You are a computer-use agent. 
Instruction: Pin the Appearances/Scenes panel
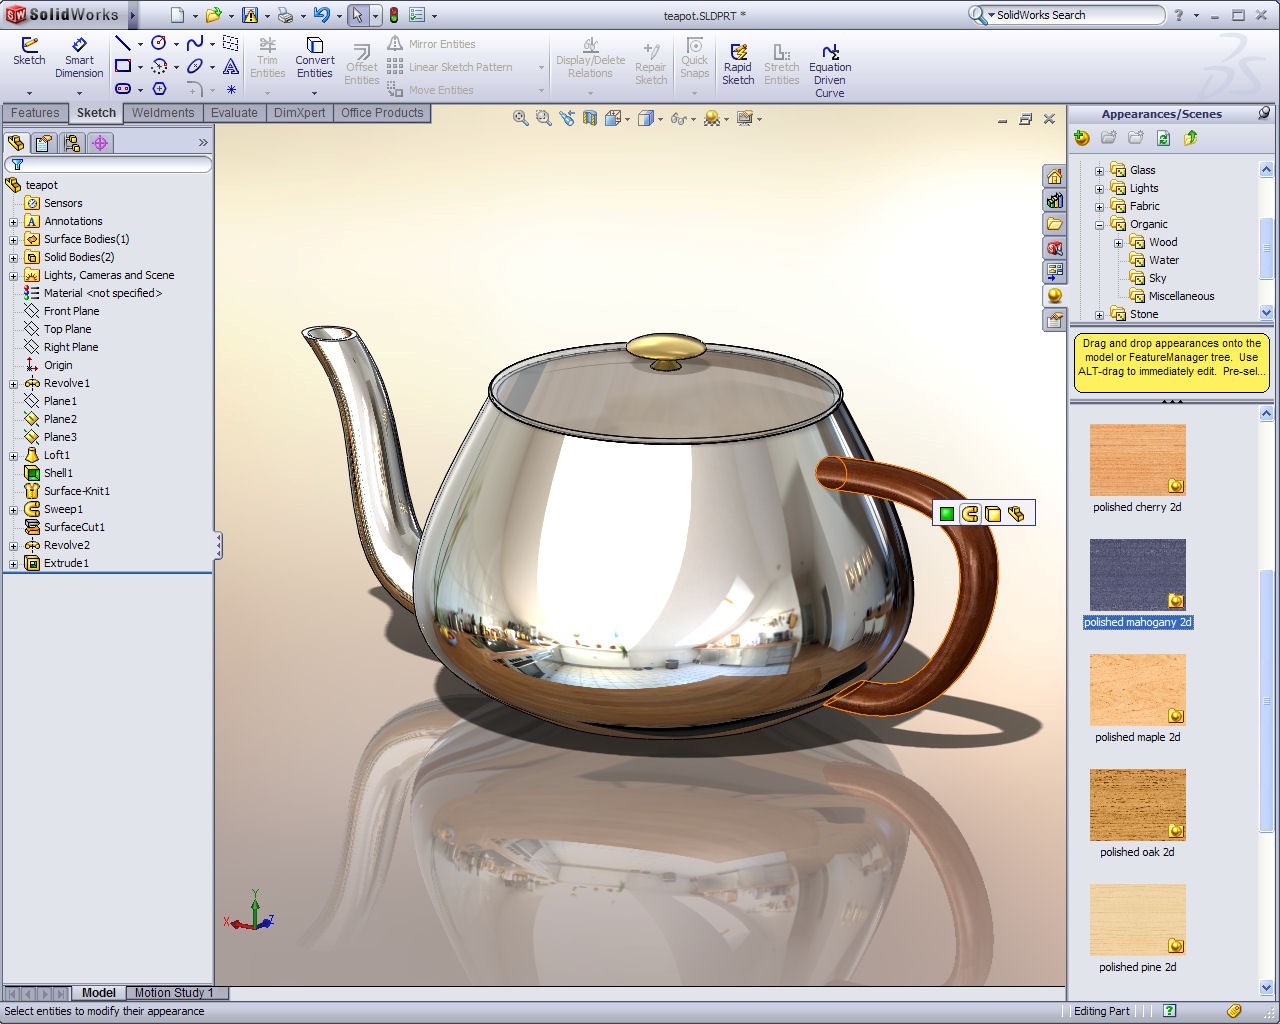pos(1264,113)
